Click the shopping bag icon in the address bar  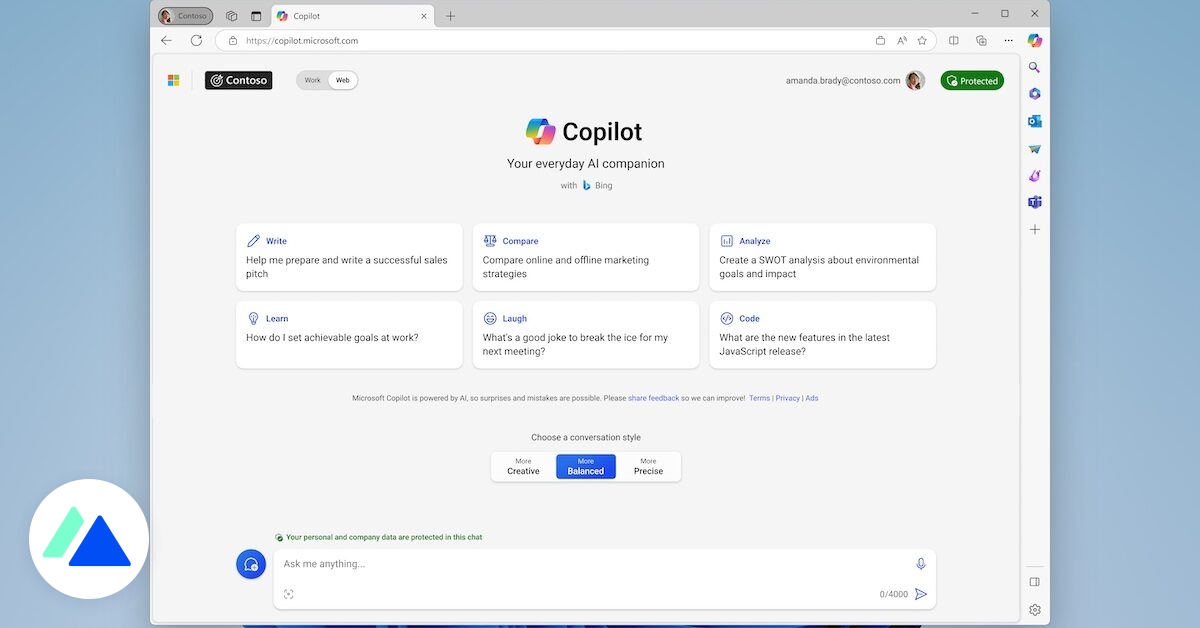coord(880,41)
